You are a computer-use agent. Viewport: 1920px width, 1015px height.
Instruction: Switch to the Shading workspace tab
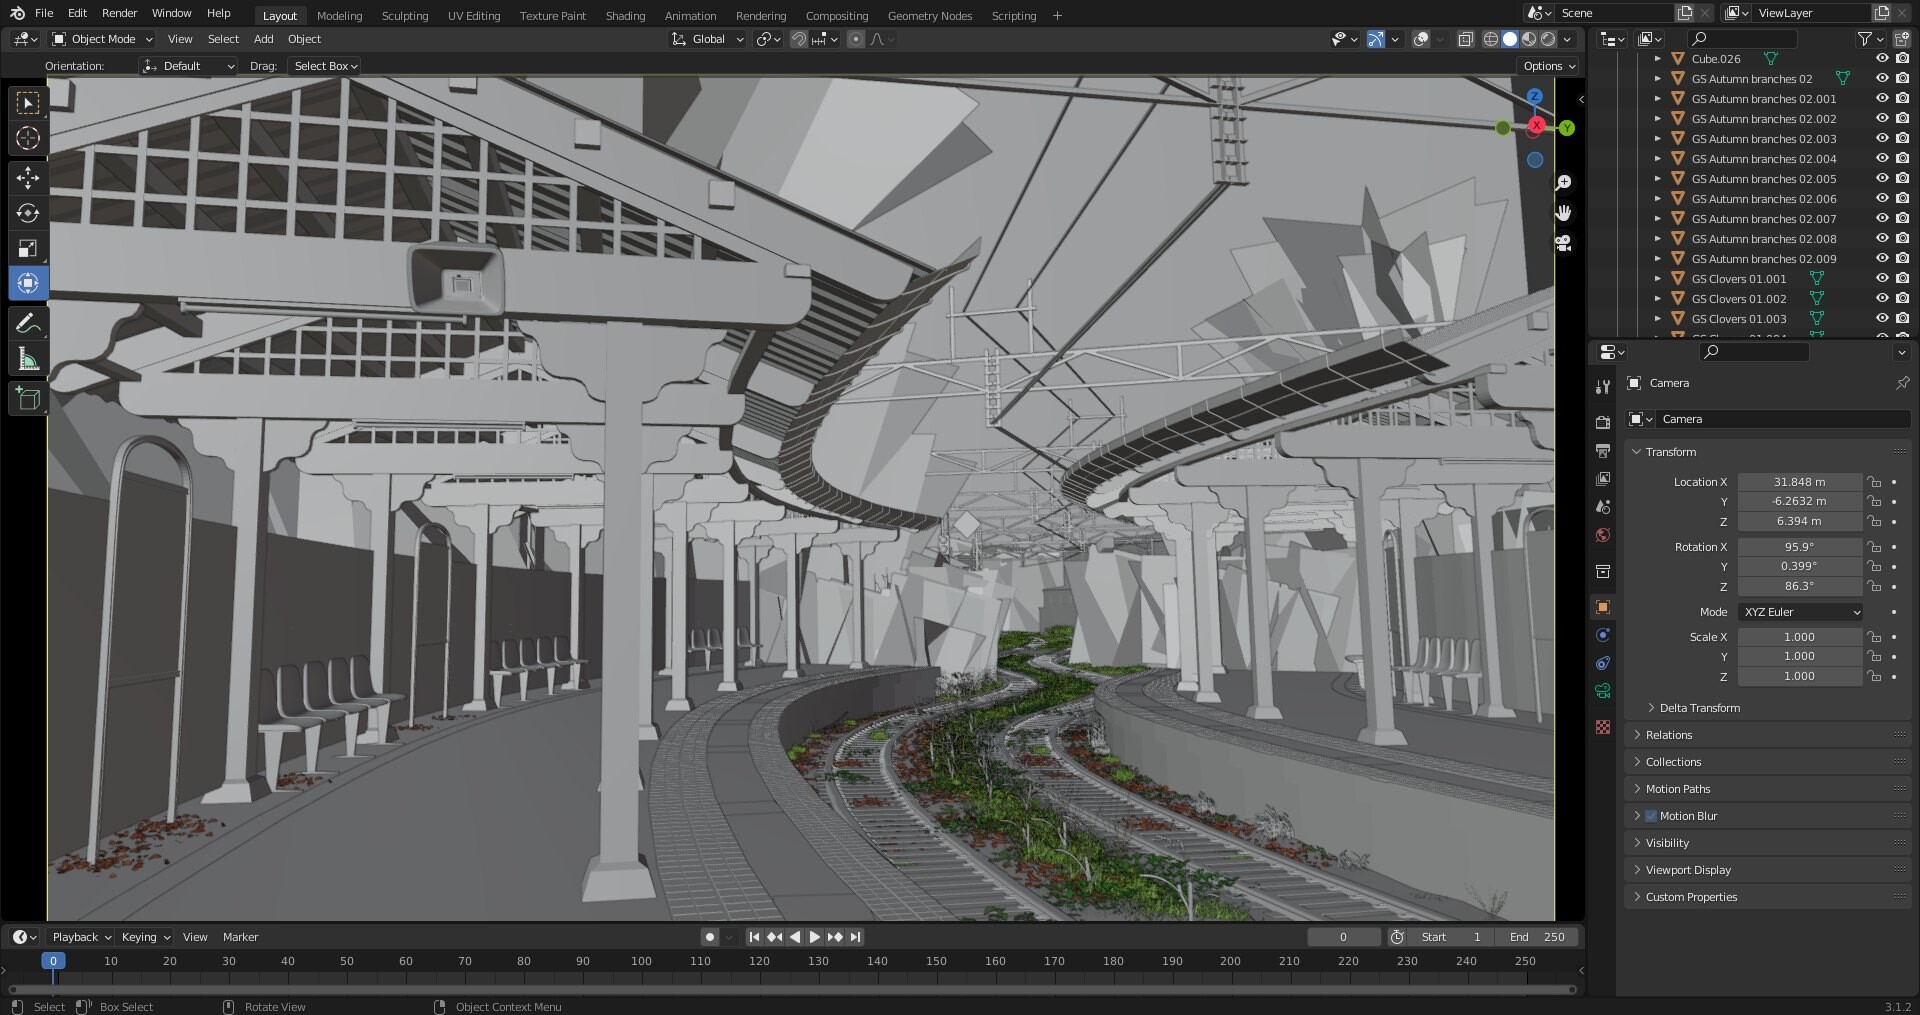625,16
